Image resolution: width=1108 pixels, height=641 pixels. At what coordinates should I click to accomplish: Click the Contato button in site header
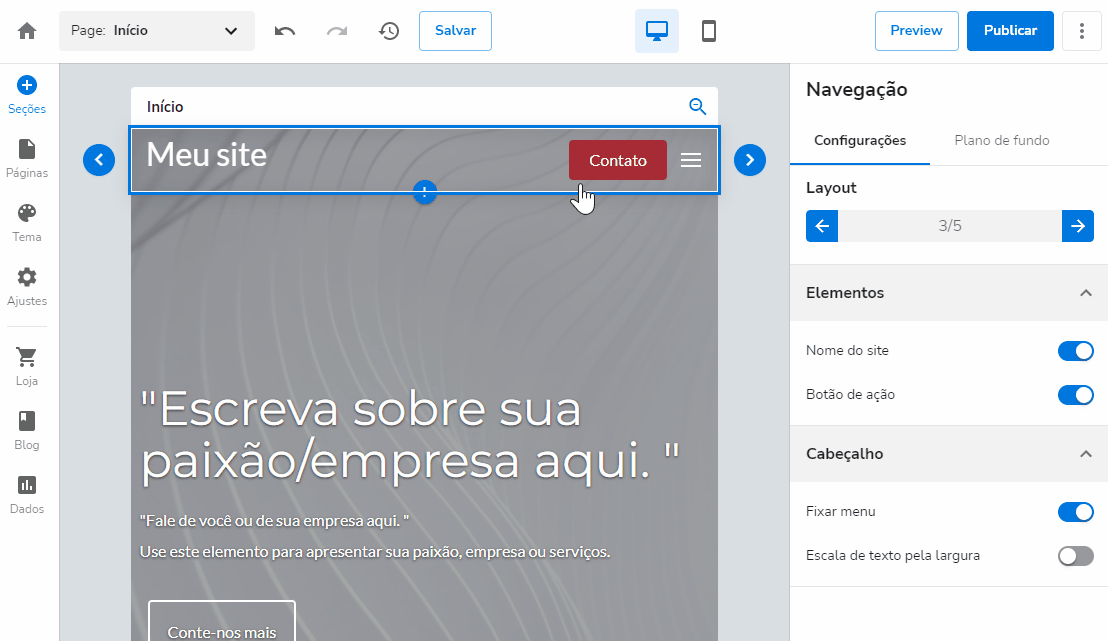[x=618, y=160]
